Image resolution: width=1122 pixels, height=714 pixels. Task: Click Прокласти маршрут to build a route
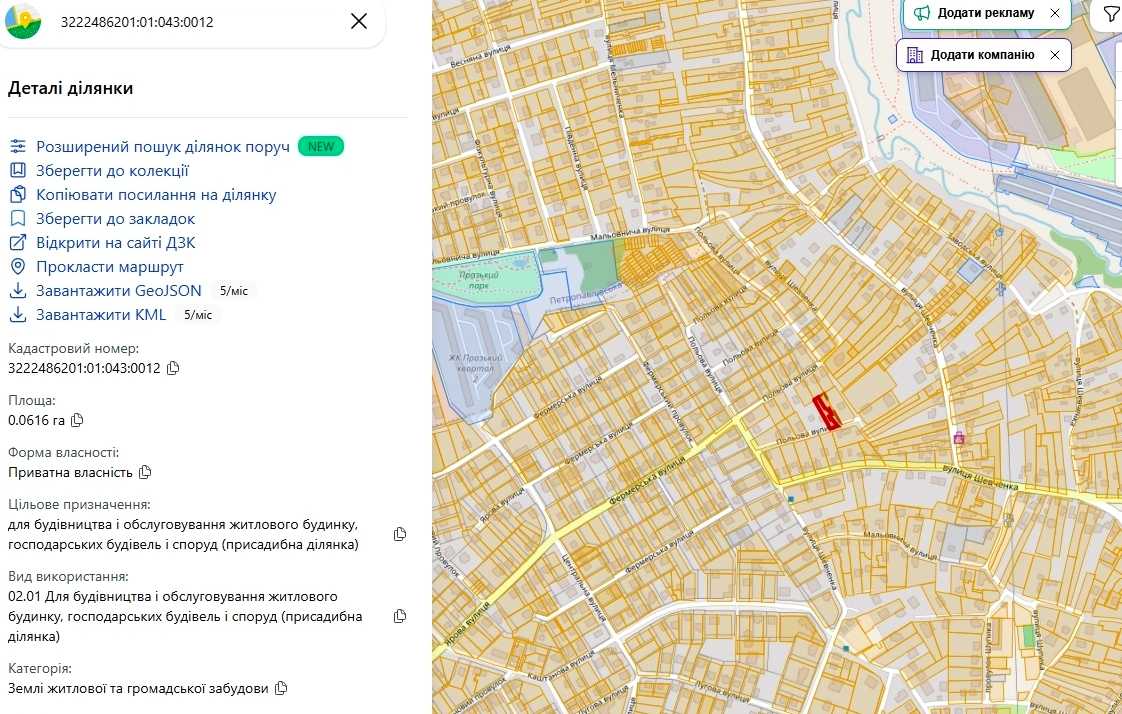(x=110, y=267)
